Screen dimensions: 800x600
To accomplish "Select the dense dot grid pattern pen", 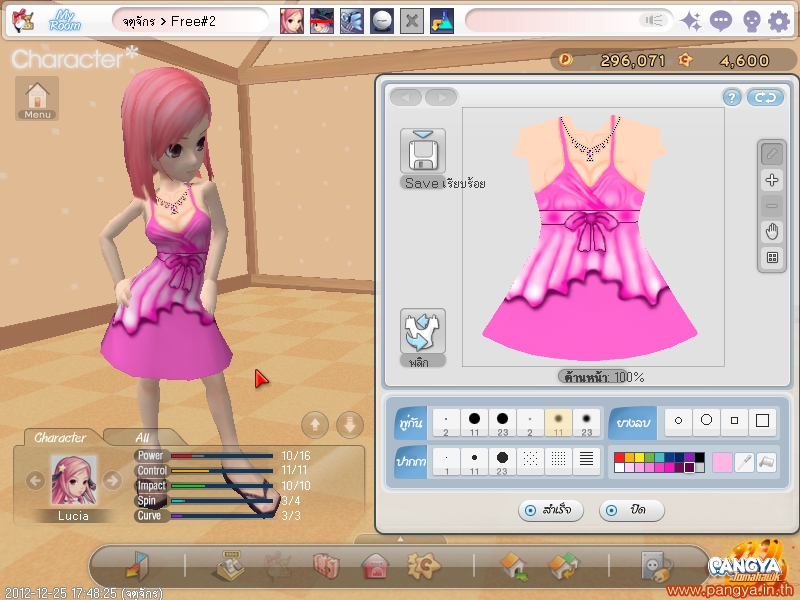I will click(x=559, y=462).
